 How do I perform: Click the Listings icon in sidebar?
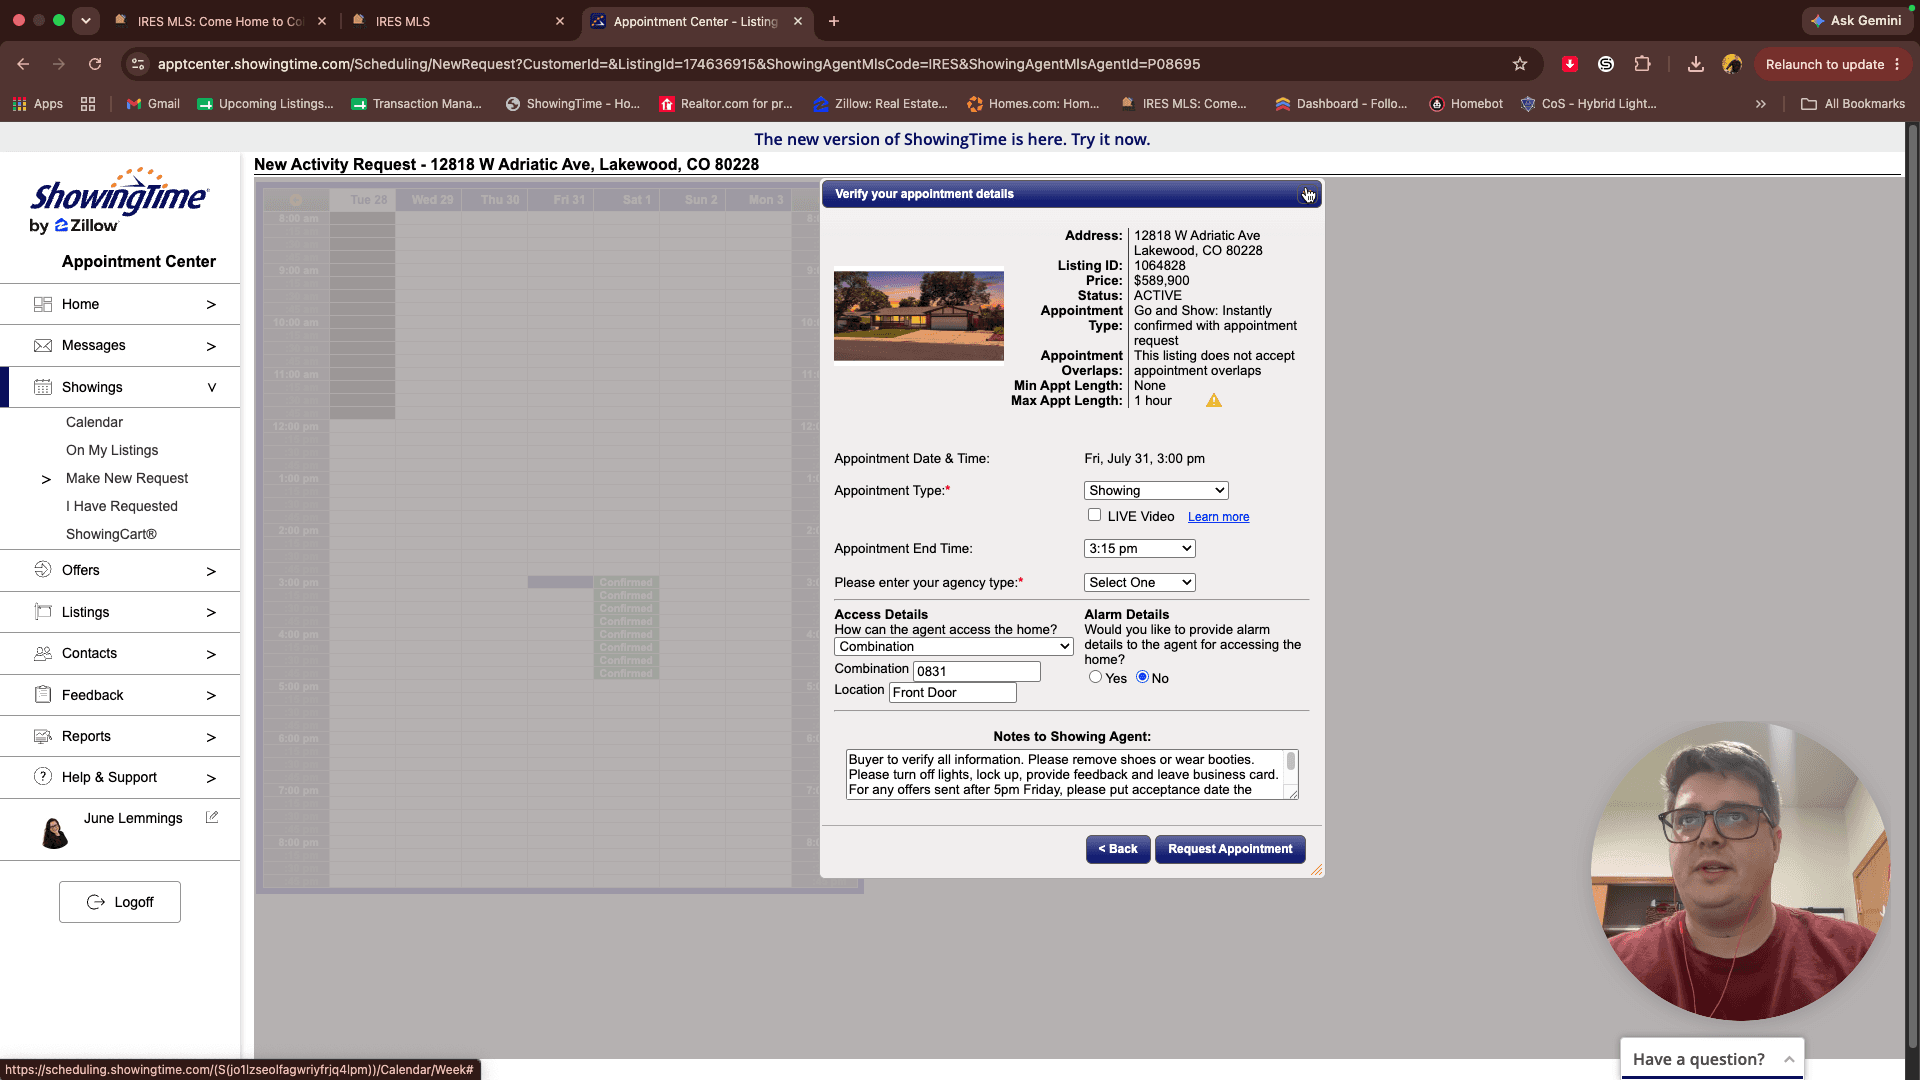pyautogui.click(x=43, y=612)
